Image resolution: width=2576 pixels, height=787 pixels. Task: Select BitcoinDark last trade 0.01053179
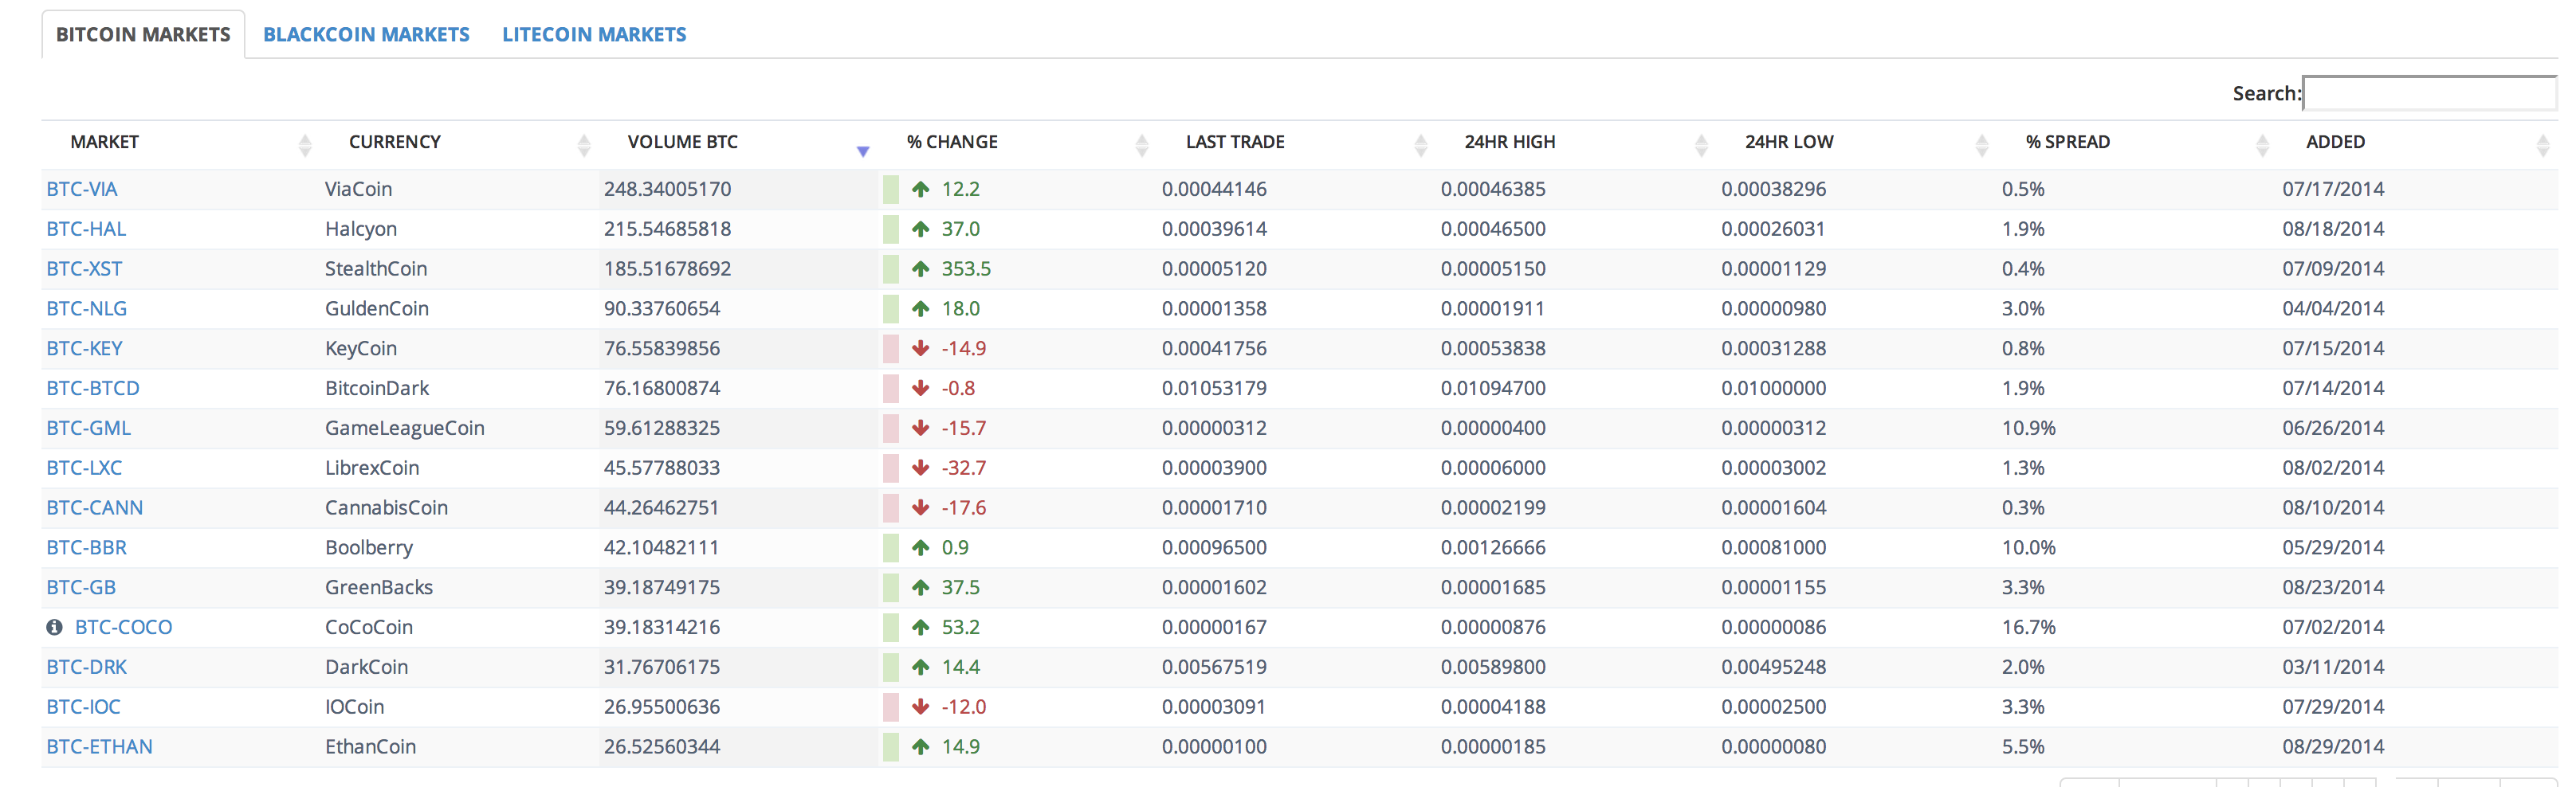click(x=1214, y=388)
